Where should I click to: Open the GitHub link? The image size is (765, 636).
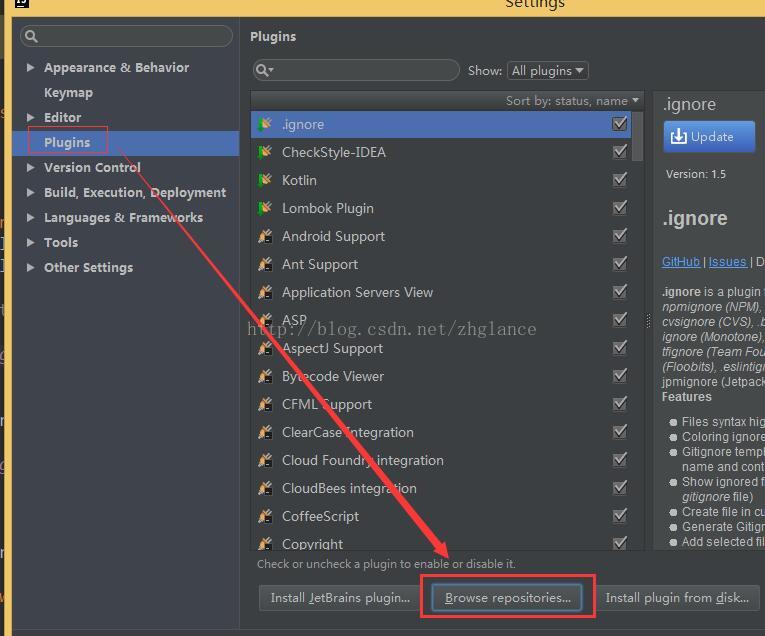681,262
